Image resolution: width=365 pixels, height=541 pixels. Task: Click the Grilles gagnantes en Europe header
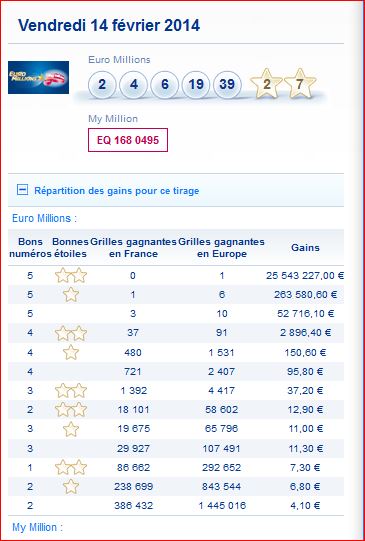tap(221, 248)
